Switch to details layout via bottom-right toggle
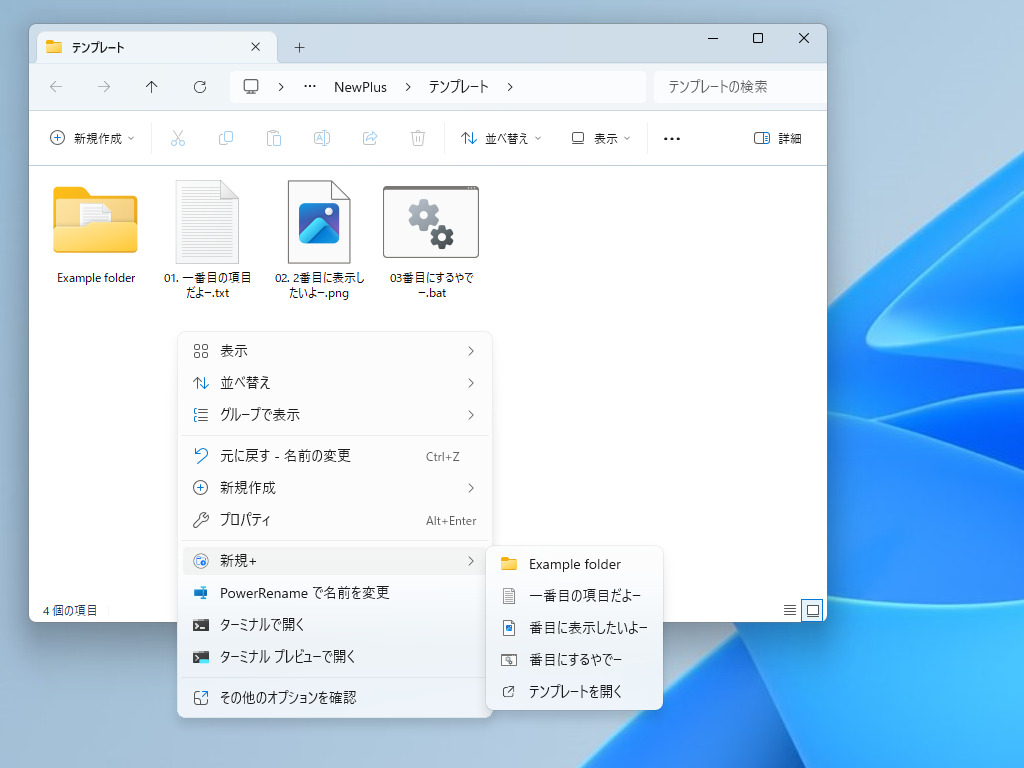Image resolution: width=1024 pixels, height=768 pixels. pos(789,609)
